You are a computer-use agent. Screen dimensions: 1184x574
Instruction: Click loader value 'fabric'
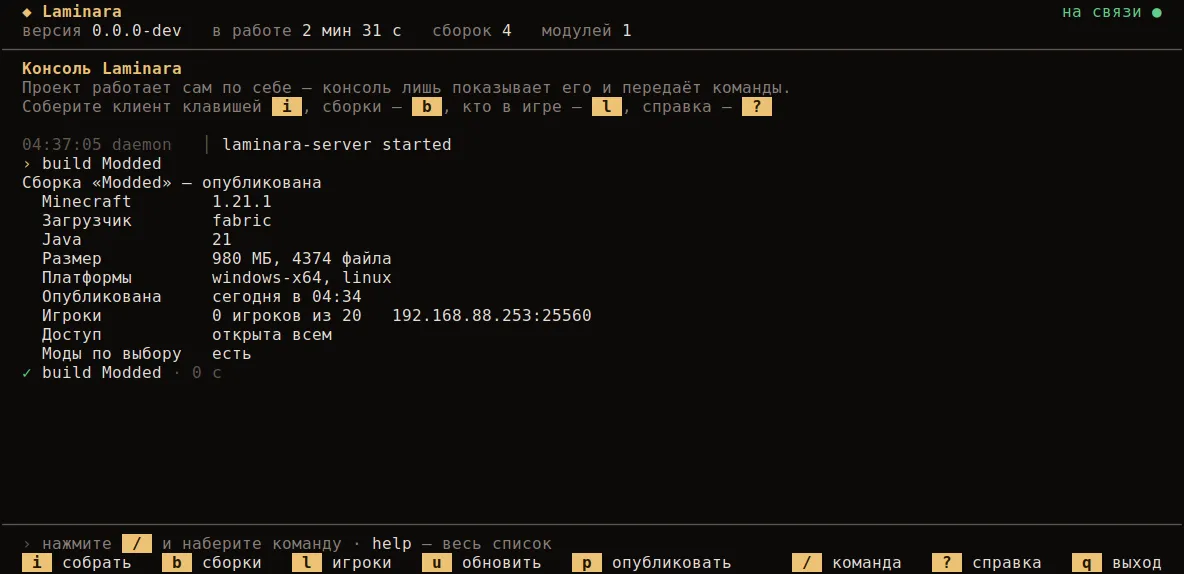point(242,221)
